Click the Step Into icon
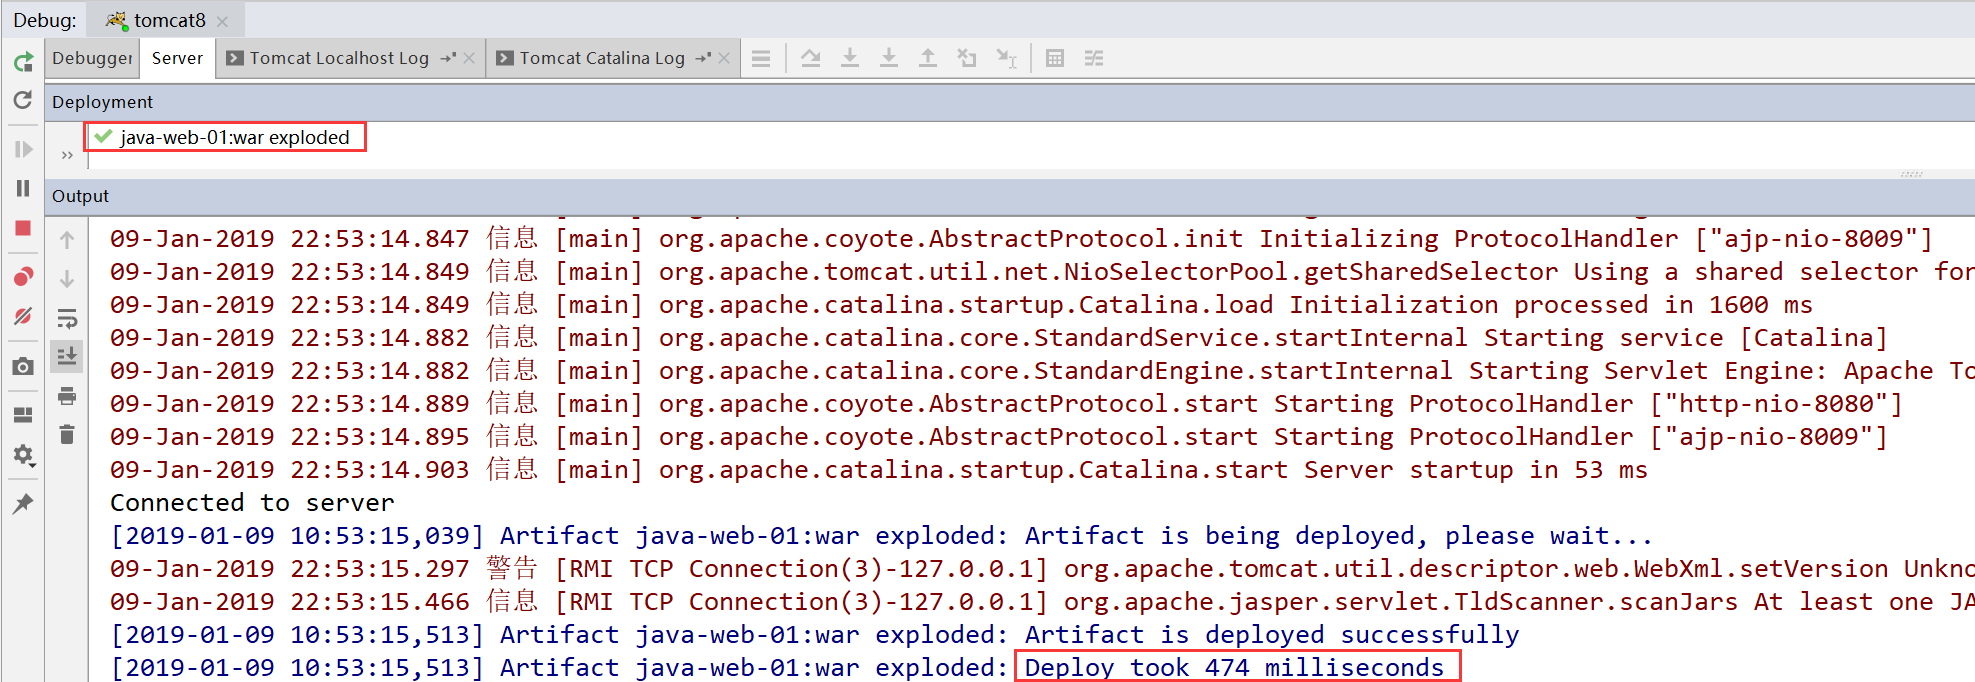Screen dimensions: 1975x682 (850, 58)
